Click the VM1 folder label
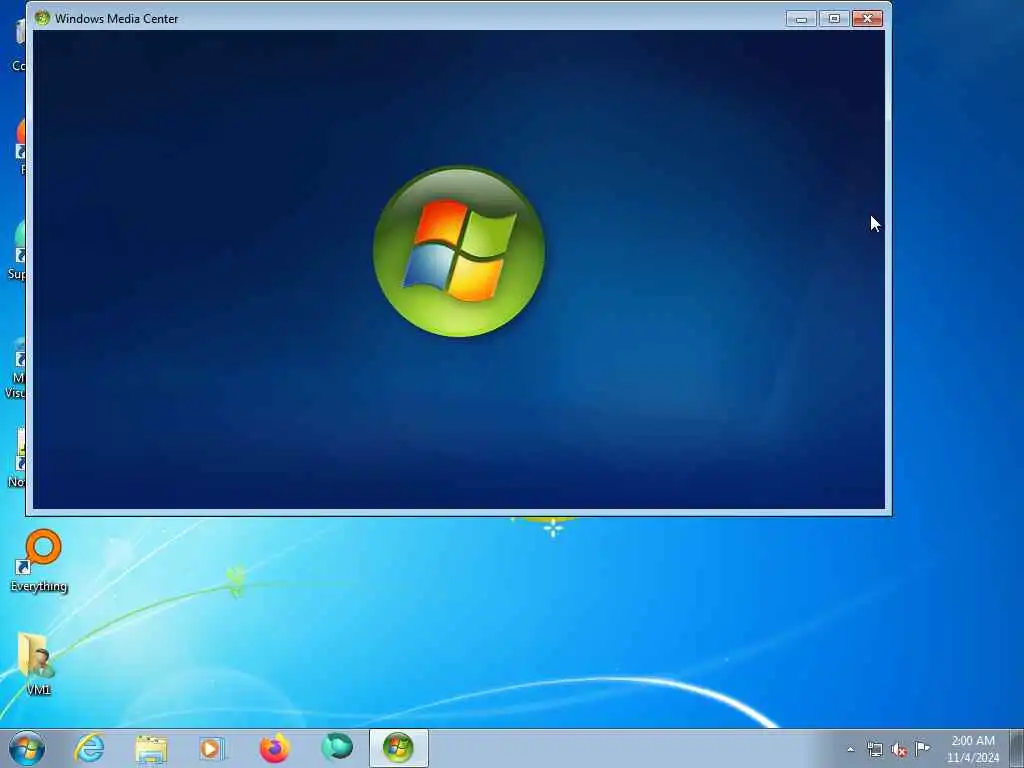The image size is (1024, 768). point(38,690)
